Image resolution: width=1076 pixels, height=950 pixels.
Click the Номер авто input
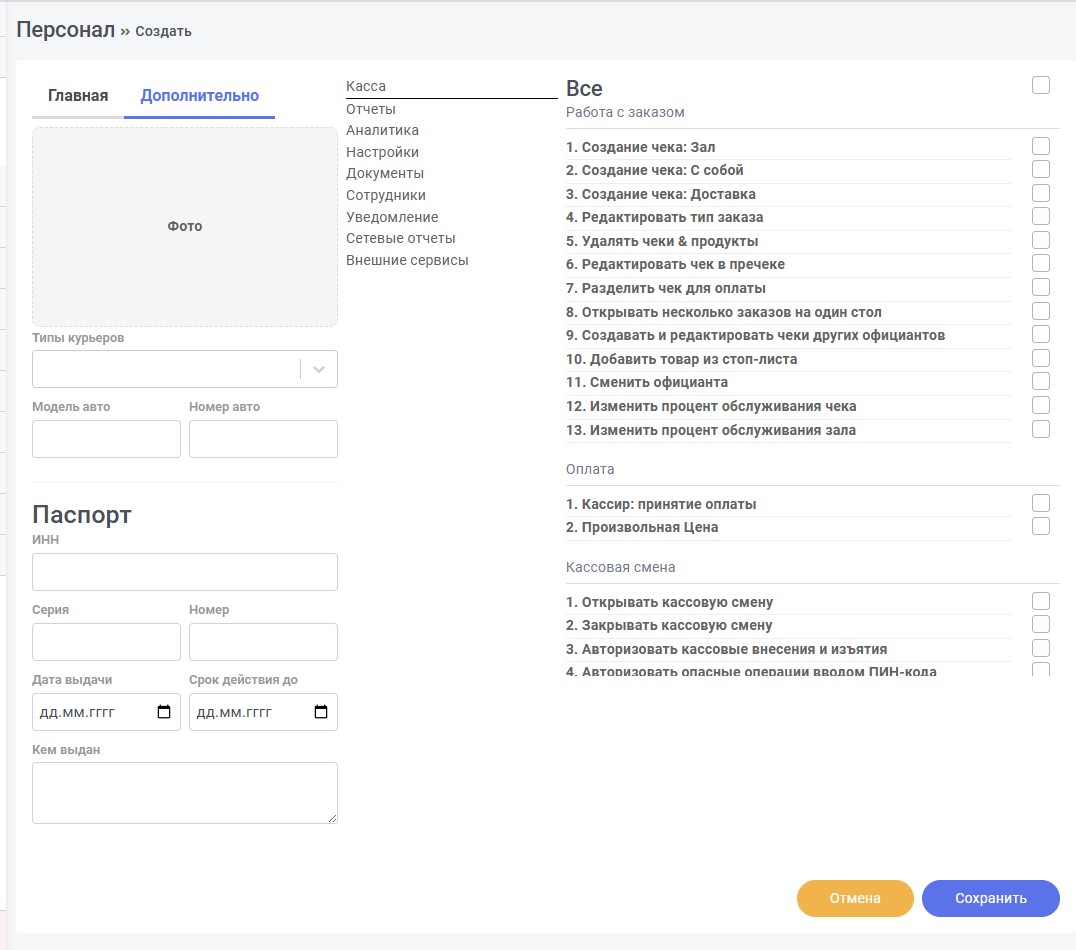[x=264, y=439]
